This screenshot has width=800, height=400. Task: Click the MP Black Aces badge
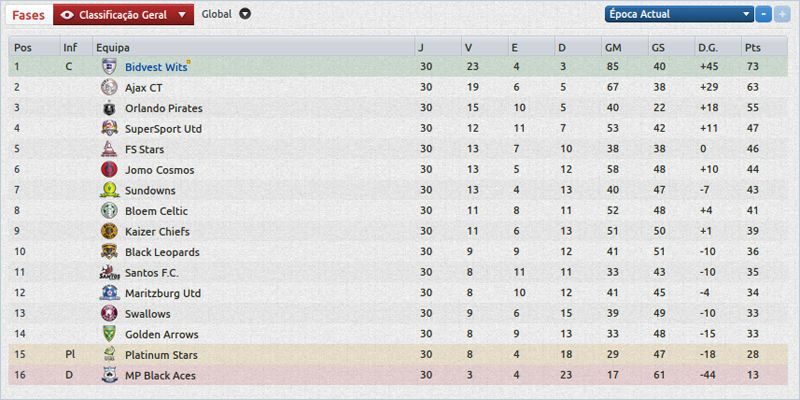[x=109, y=375]
